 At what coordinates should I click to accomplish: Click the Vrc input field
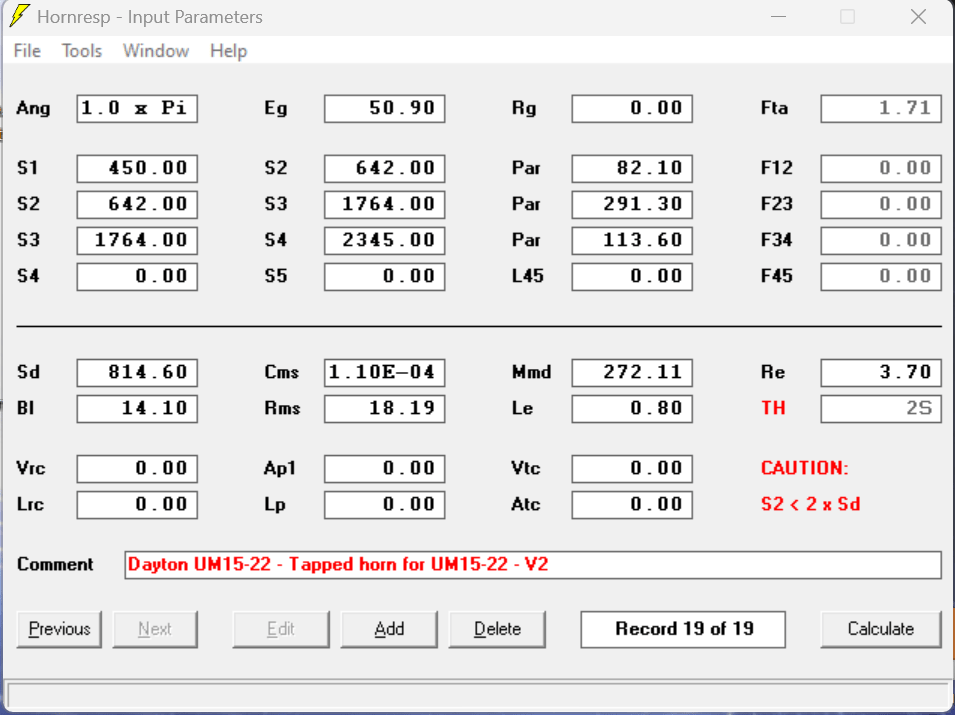coord(137,469)
